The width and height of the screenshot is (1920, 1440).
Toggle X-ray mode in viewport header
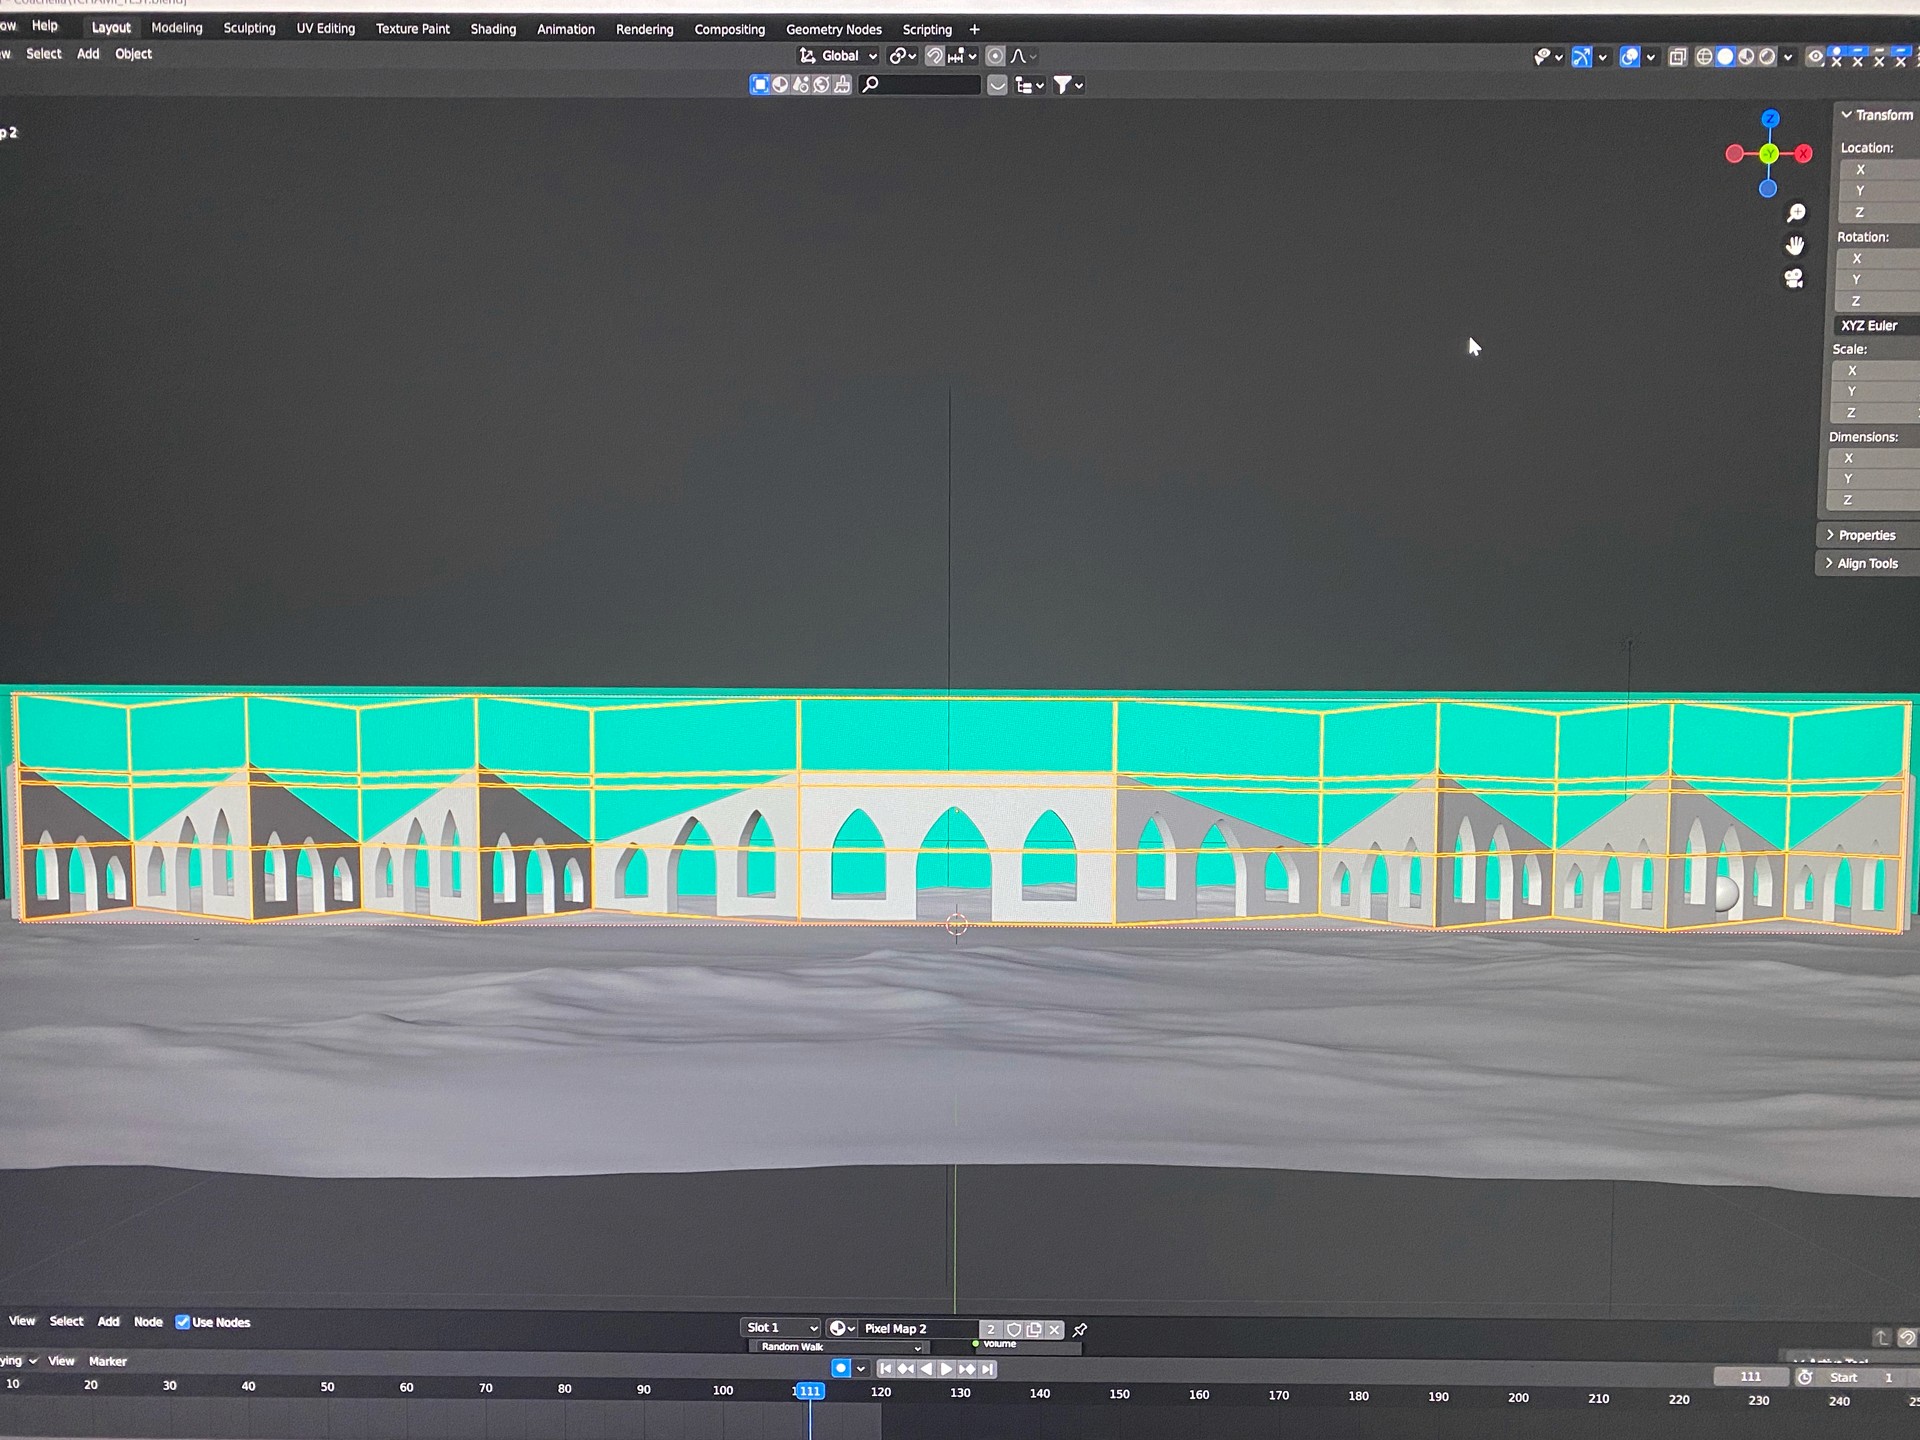tap(1678, 57)
